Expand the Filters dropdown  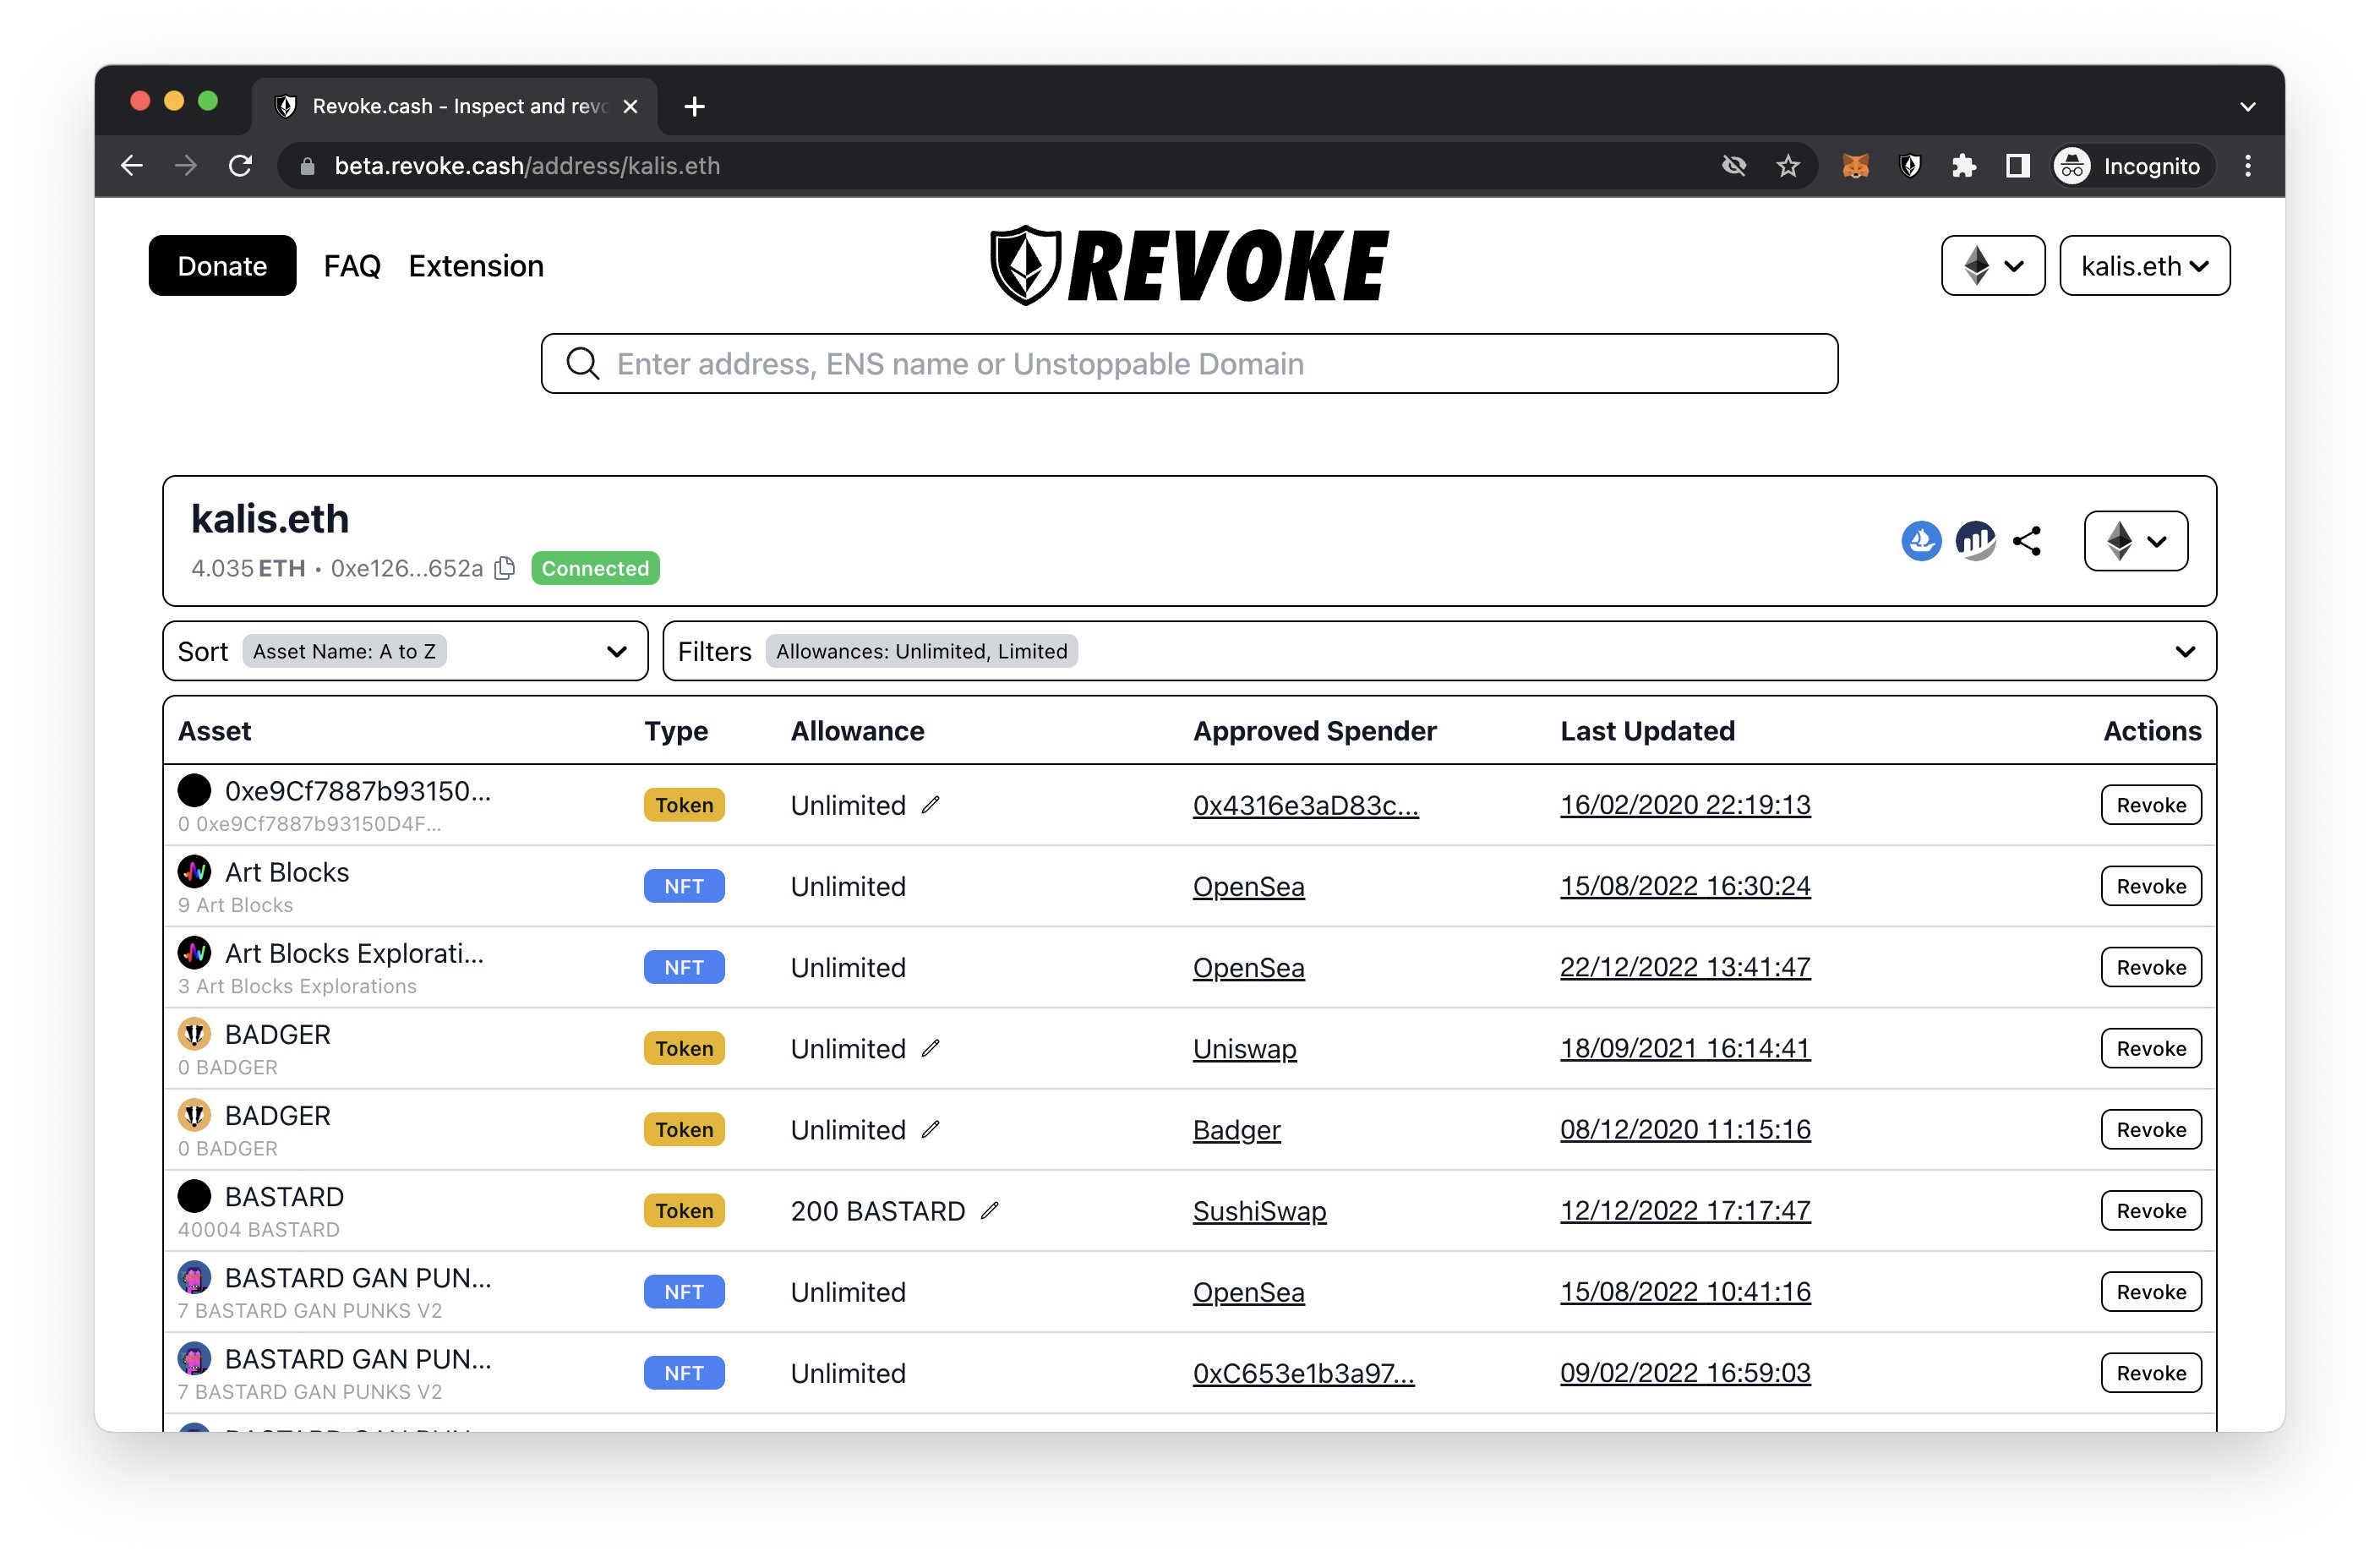pyautogui.click(x=1439, y=651)
